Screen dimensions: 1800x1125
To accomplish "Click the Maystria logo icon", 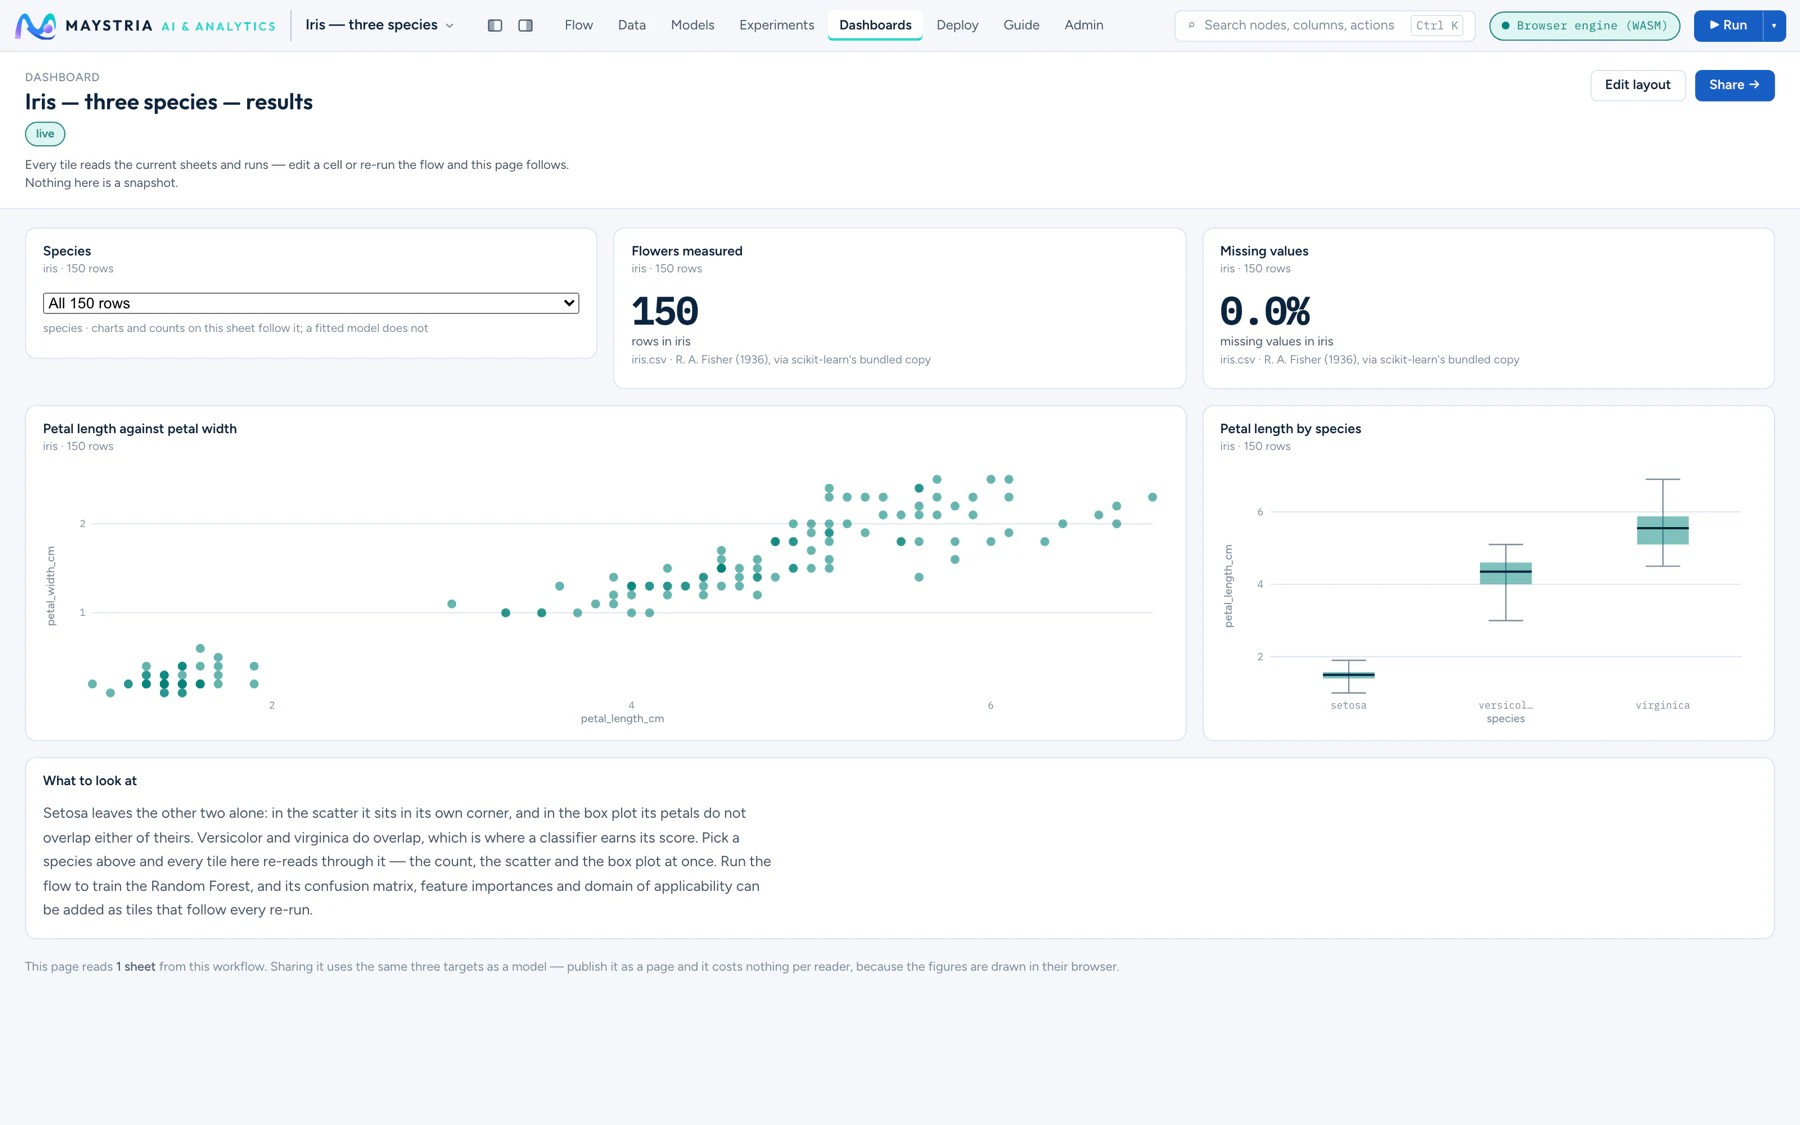I will click(x=36, y=26).
